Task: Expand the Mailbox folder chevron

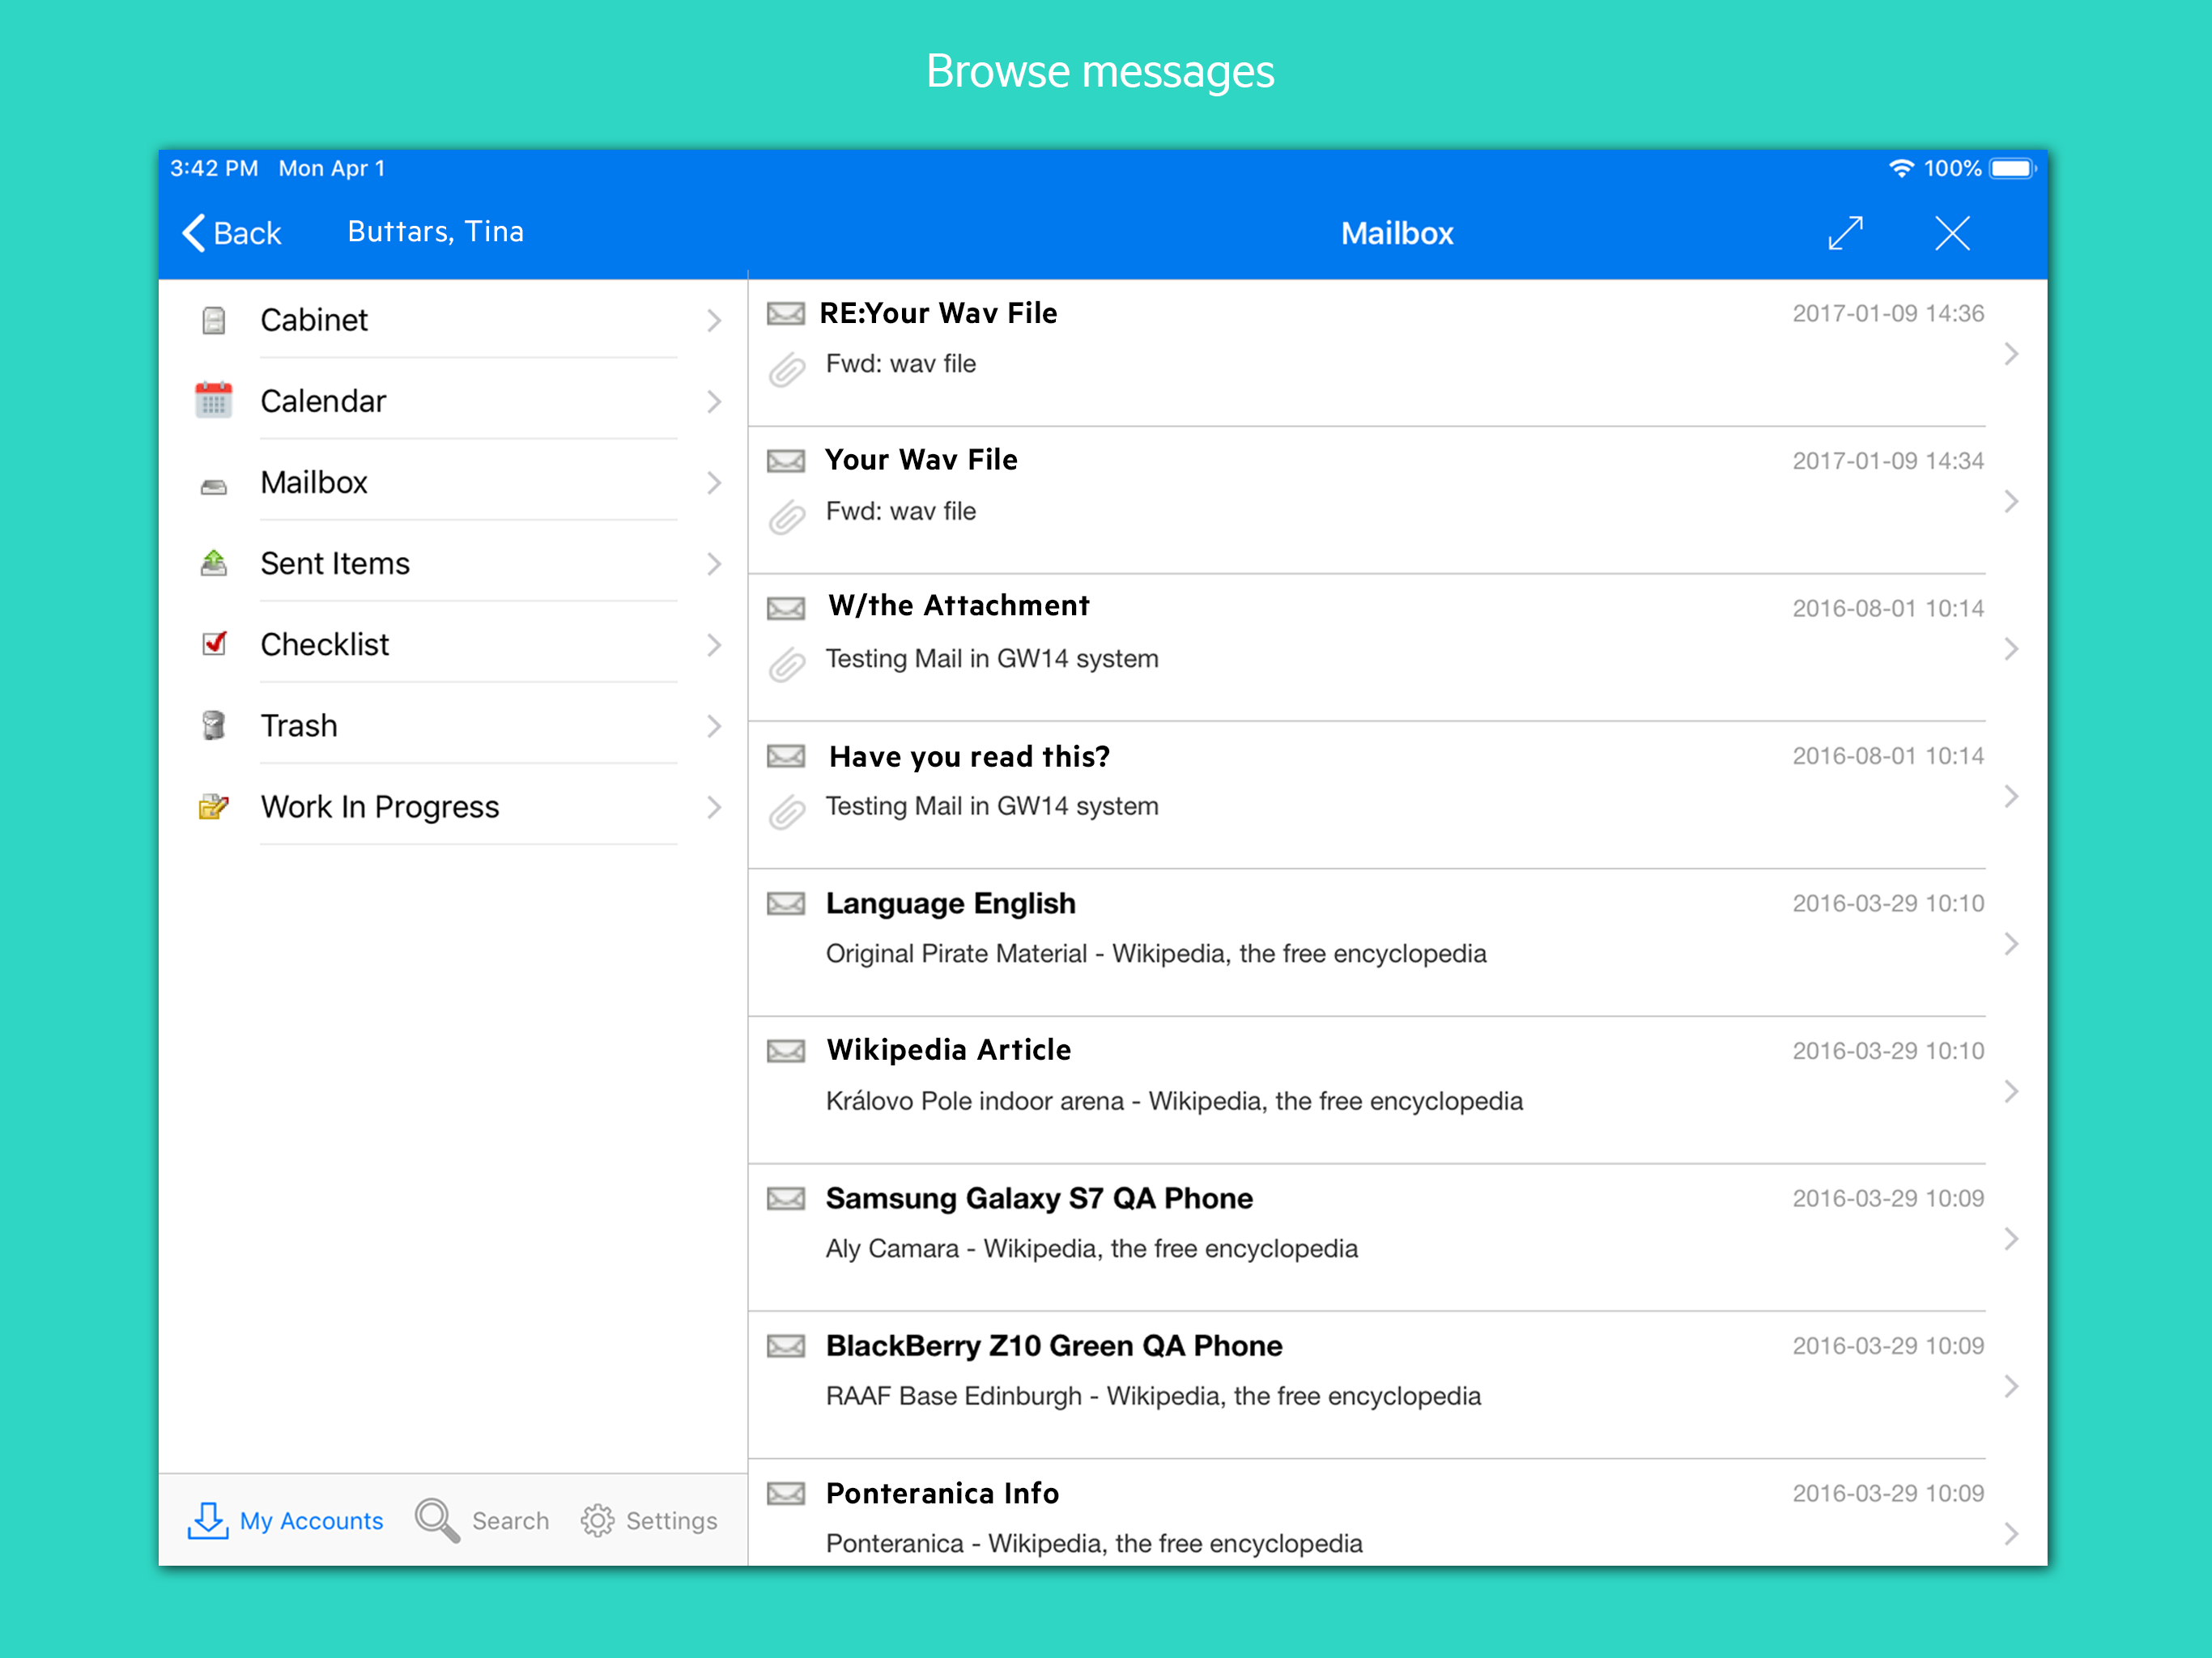Action: (x=713, y=483)
